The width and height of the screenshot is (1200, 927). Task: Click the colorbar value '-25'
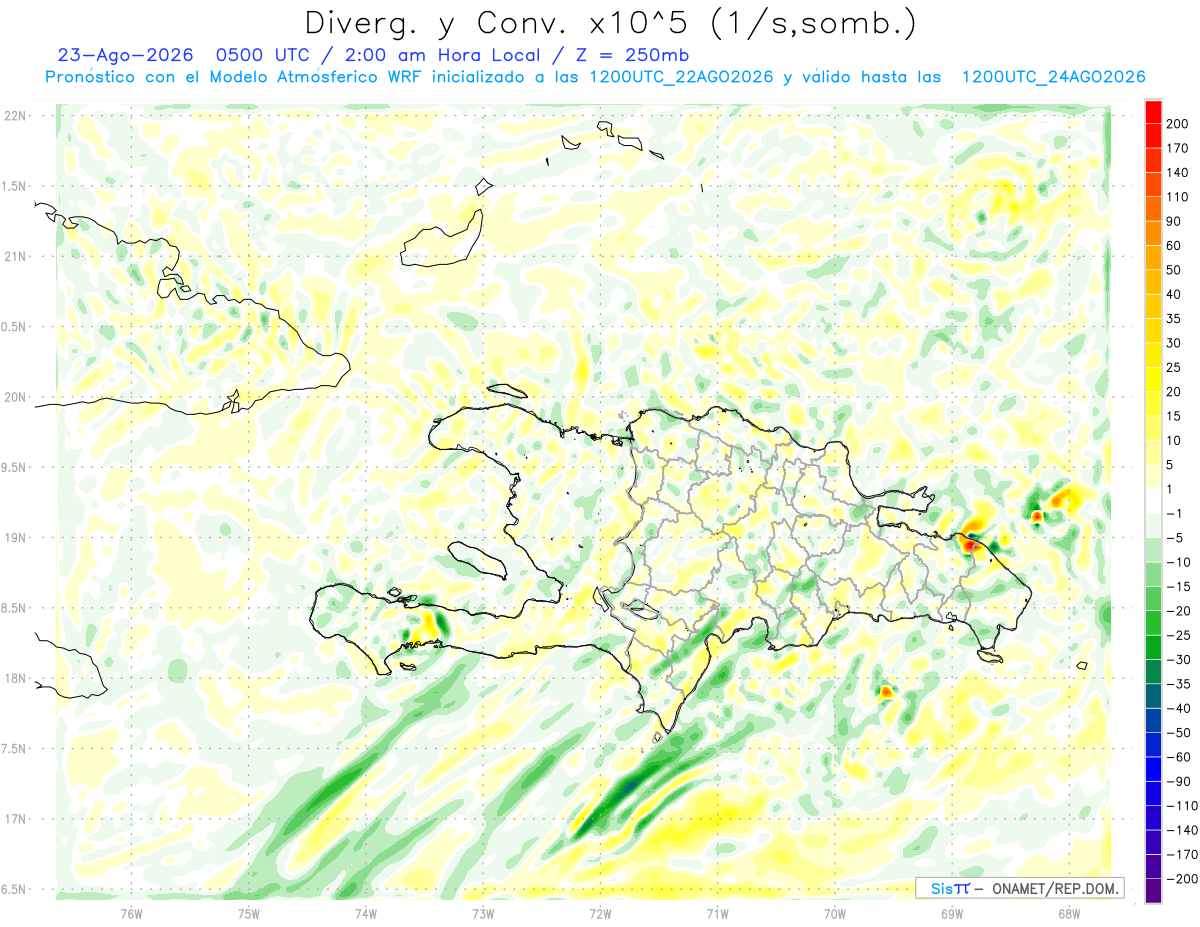tap(1178, 635)
